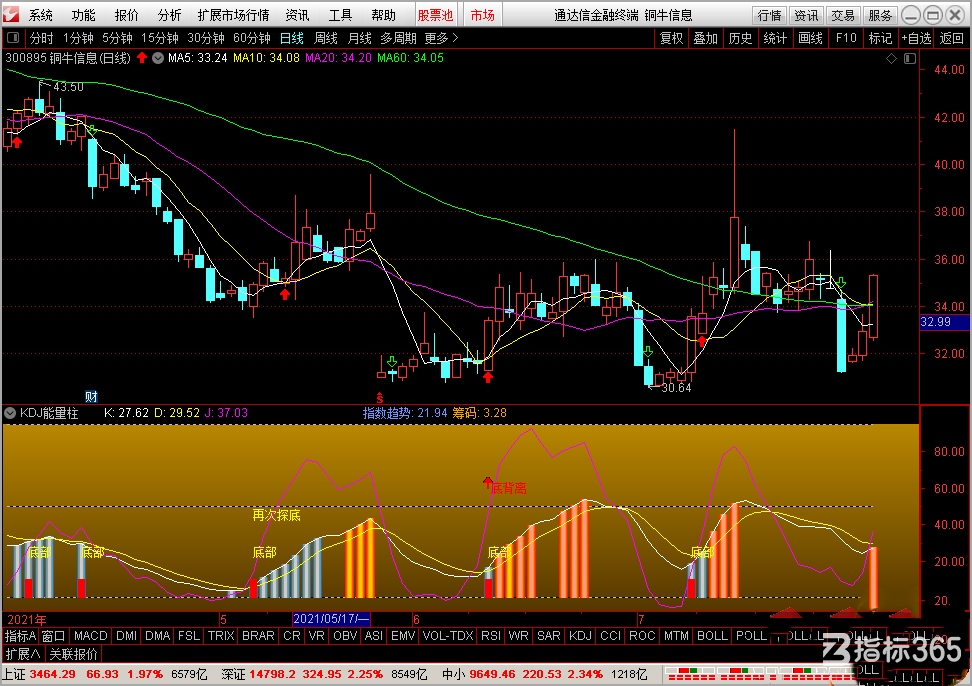
Task: Select the 周线 weekly chart period
Action: 325,38
